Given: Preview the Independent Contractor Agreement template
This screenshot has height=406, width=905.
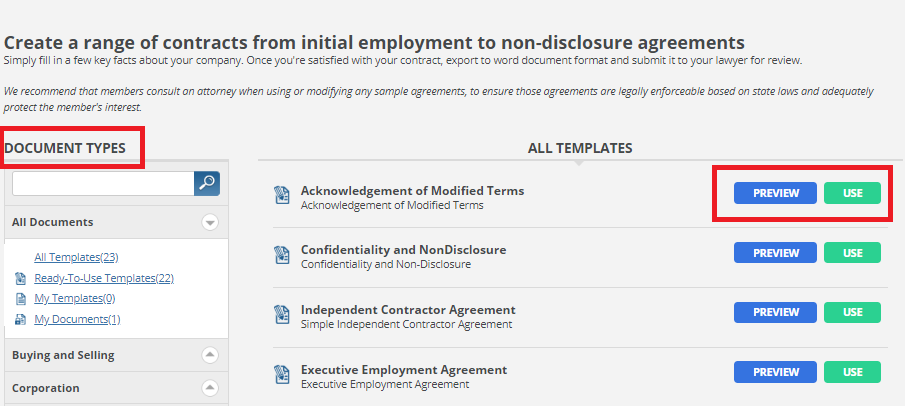Looking at the screenshot, I should [775, 312].
